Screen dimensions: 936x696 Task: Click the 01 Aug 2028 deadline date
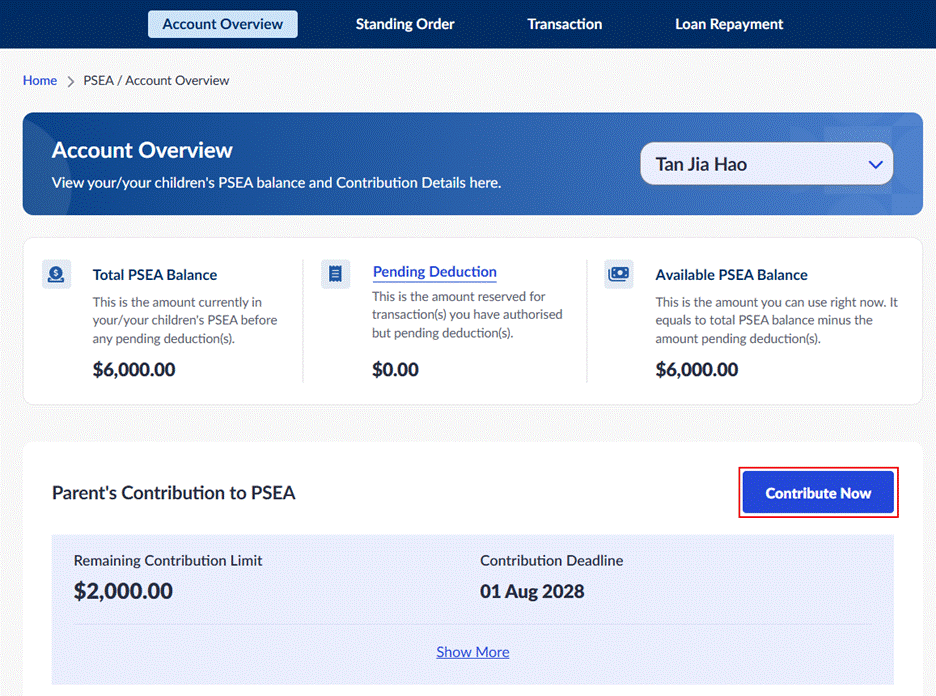(x=532, y=592)
